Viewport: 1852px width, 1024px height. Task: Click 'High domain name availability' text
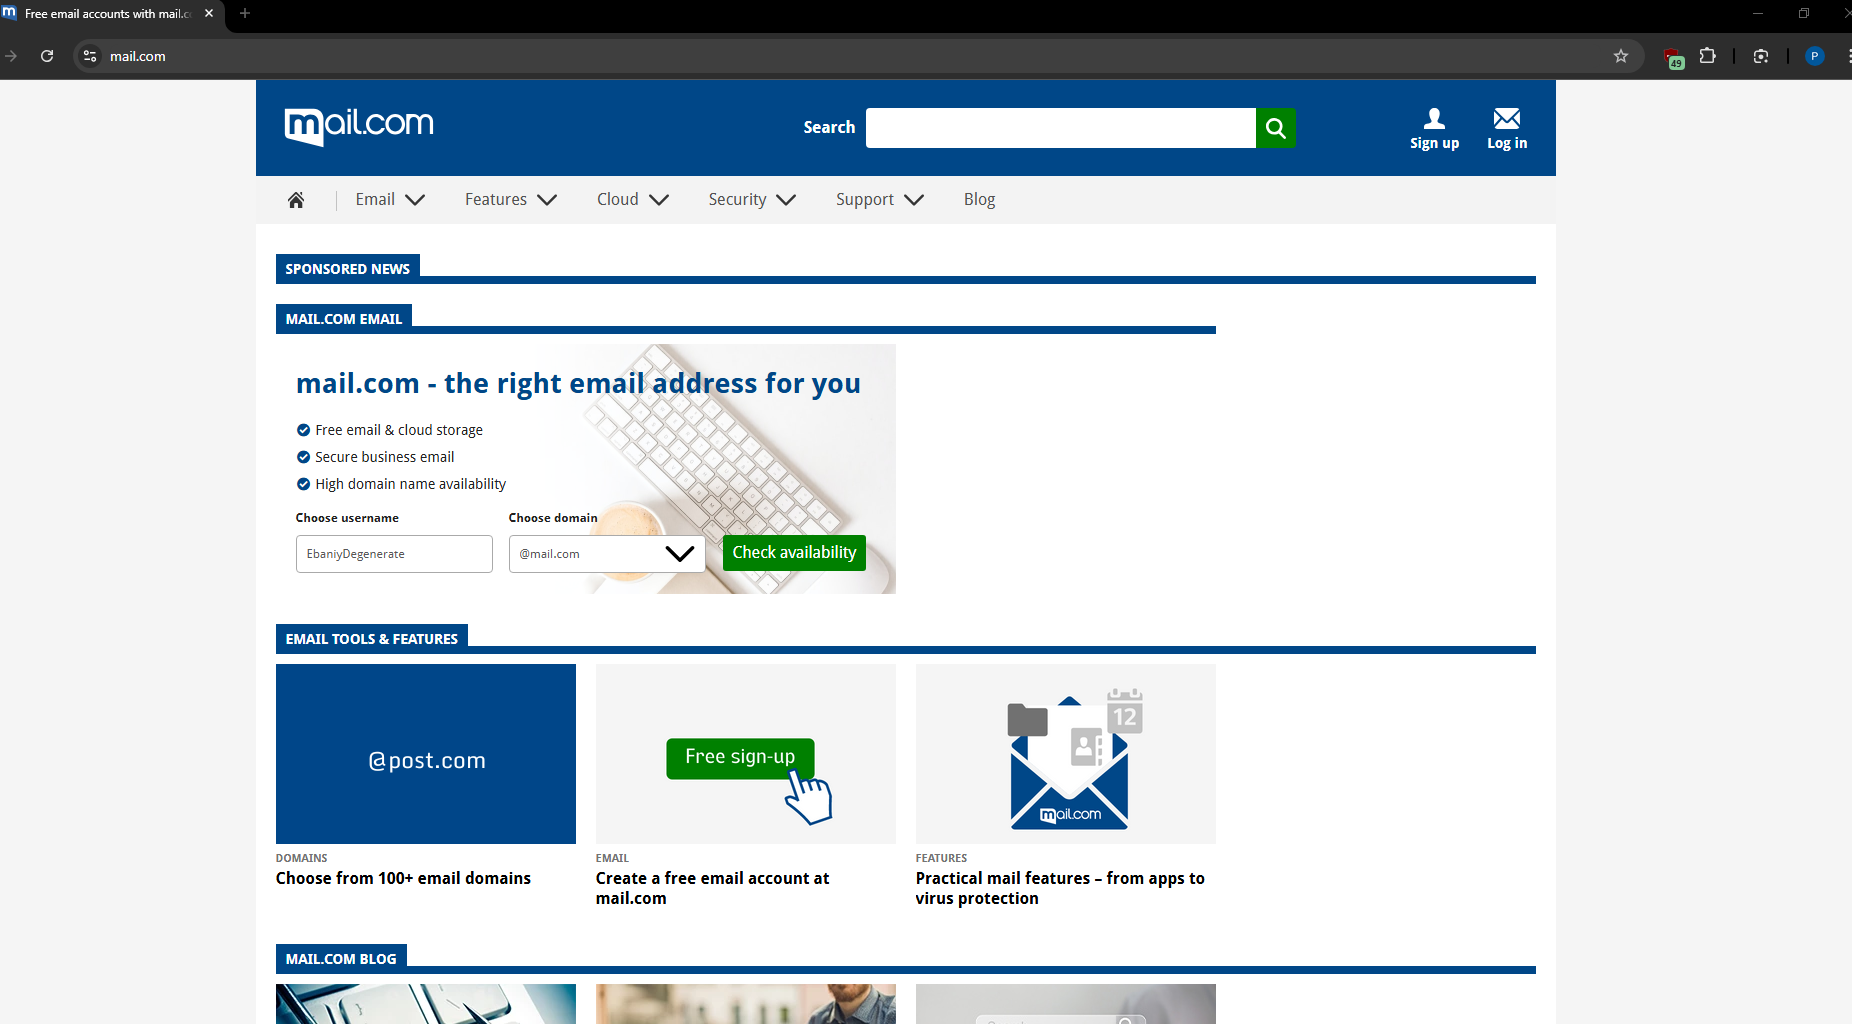point(411,484)
